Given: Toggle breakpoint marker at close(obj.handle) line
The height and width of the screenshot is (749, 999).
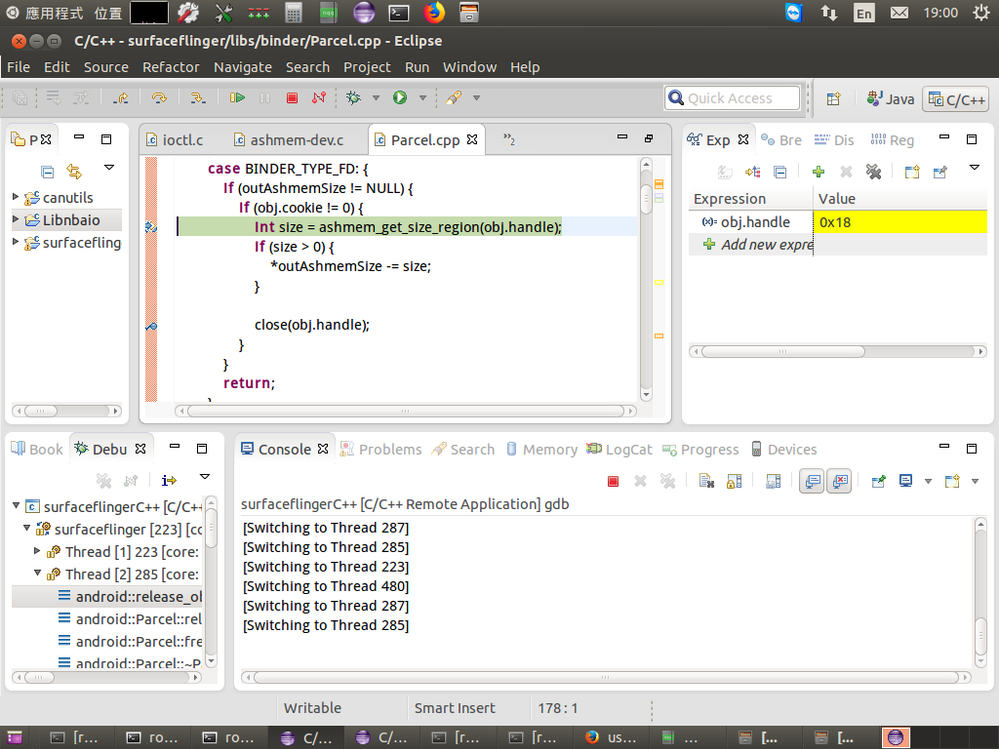Looking at the screenshot, I should pos(151,326).
